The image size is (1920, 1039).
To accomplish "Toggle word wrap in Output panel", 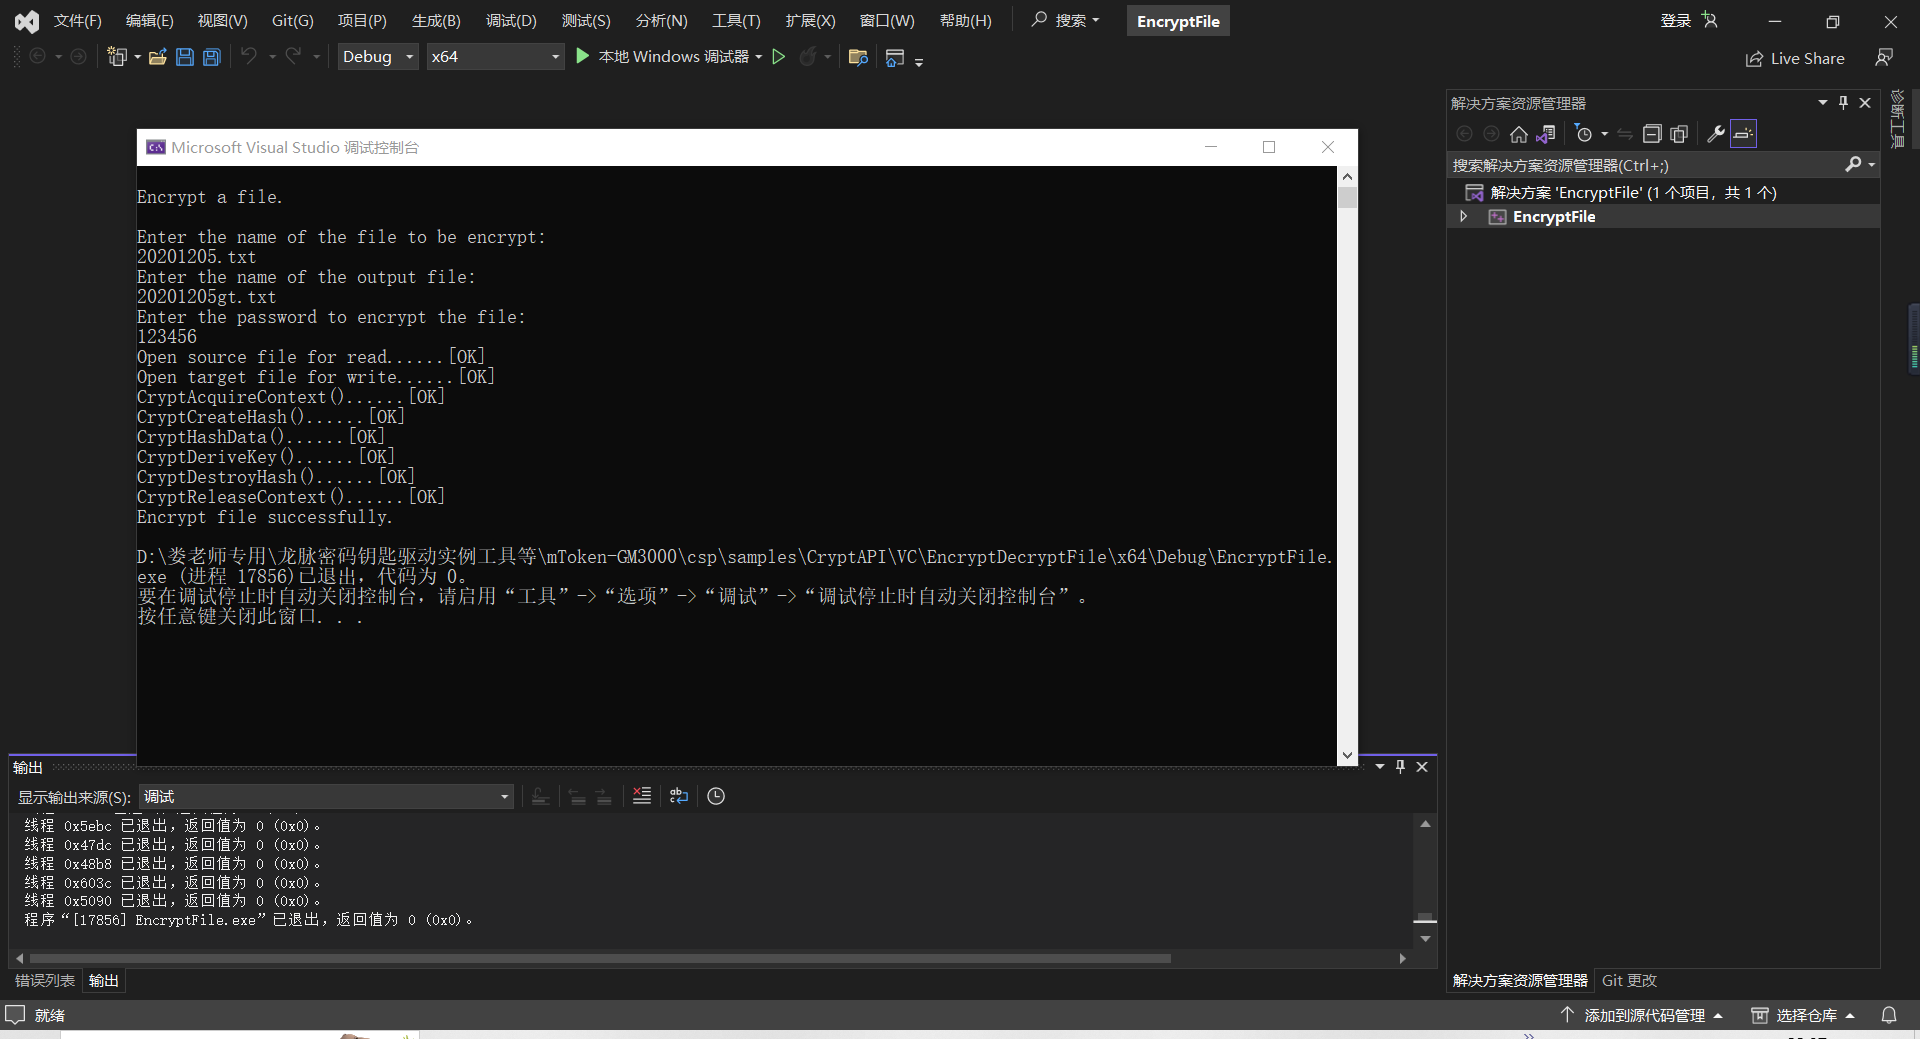I will (x=679, y=796).
